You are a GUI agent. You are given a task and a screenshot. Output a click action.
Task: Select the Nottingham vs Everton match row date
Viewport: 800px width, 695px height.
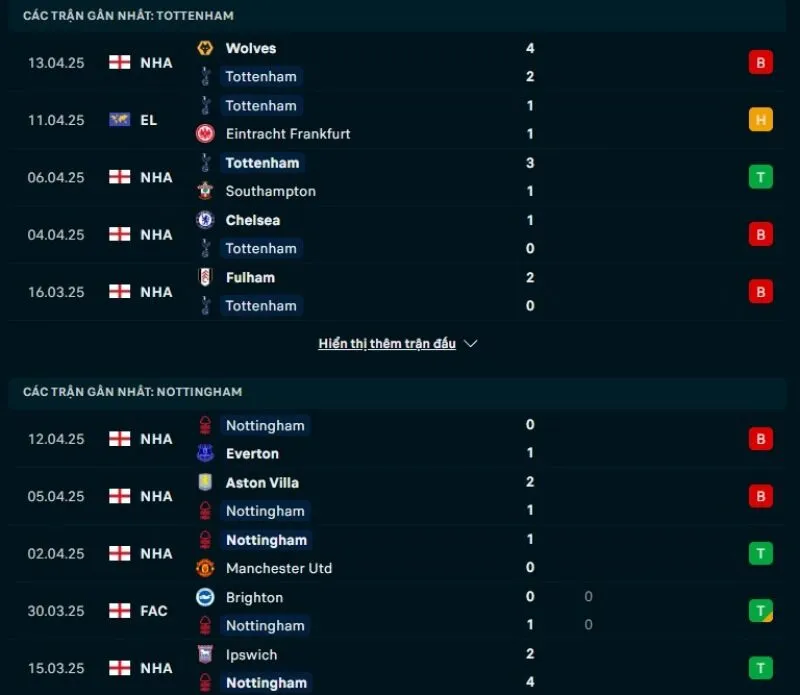click(x=56, y=439)
